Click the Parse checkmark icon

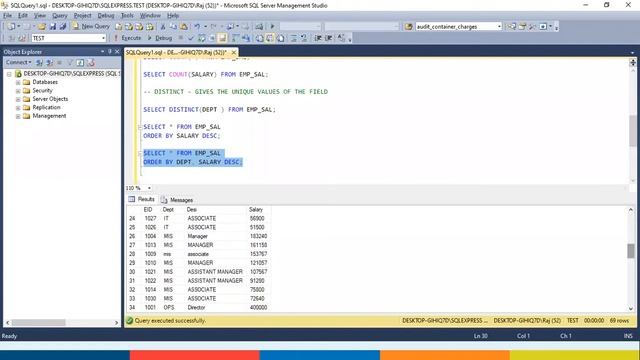pos(191,38)
